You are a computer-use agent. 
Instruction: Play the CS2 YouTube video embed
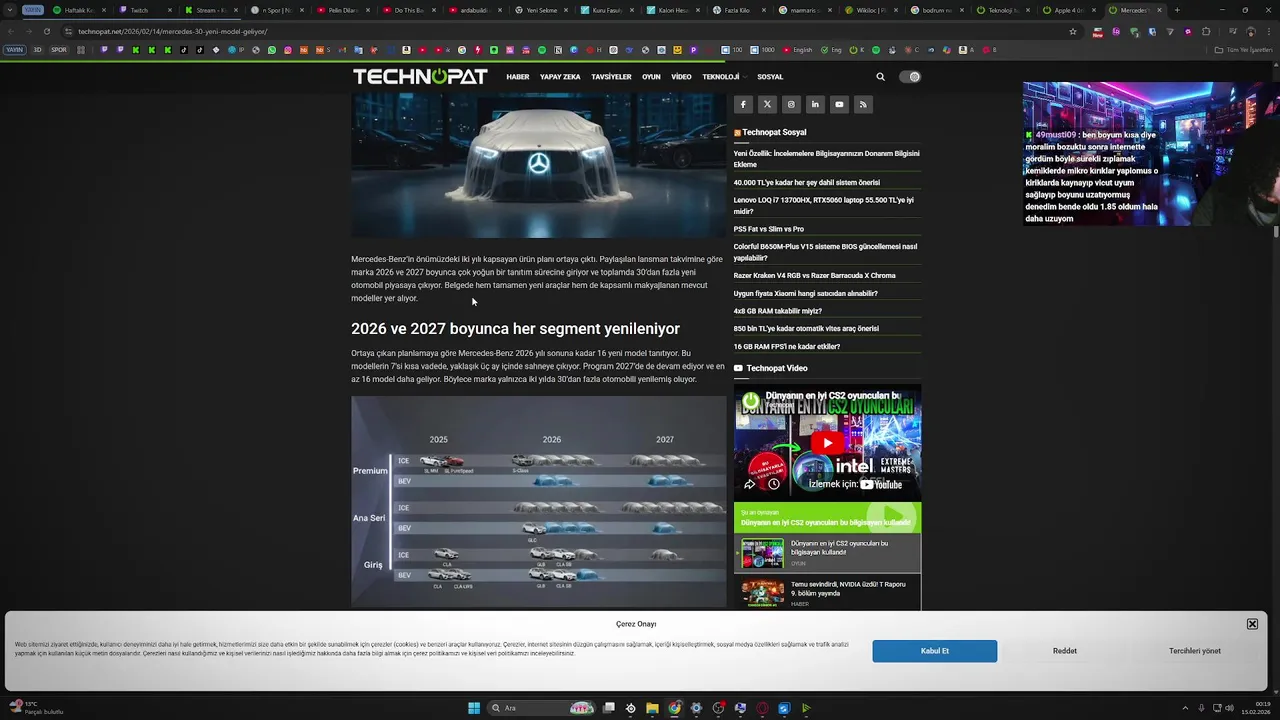[x=827, y=442]
